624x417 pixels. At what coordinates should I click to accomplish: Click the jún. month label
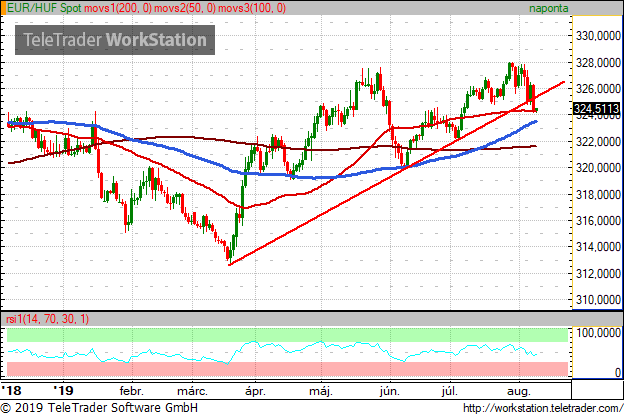click(x=389, y=391)
